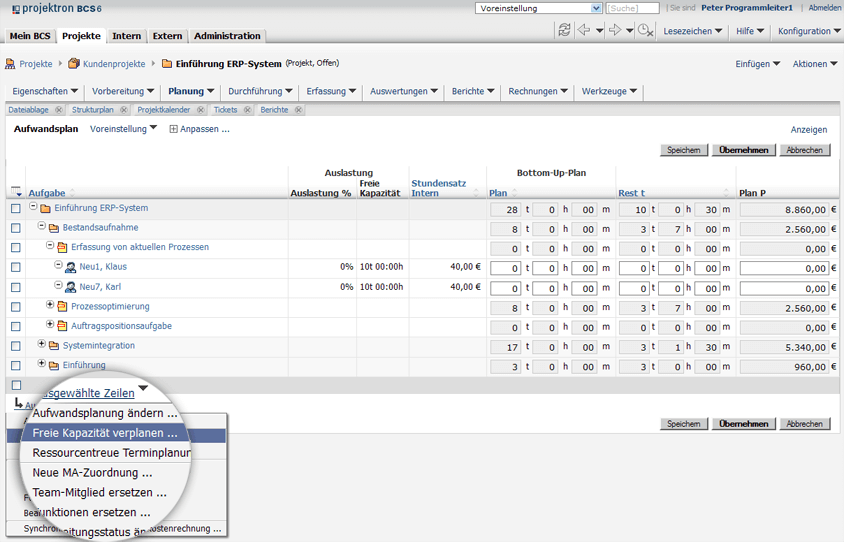Click the back arrow navigation icon

(x=583, y=30)
